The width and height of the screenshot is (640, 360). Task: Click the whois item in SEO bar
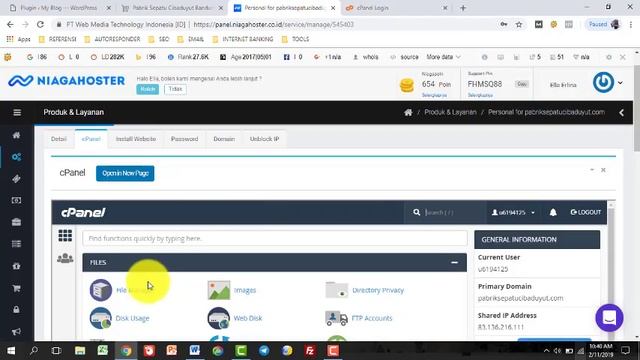[x=366, y=57]
